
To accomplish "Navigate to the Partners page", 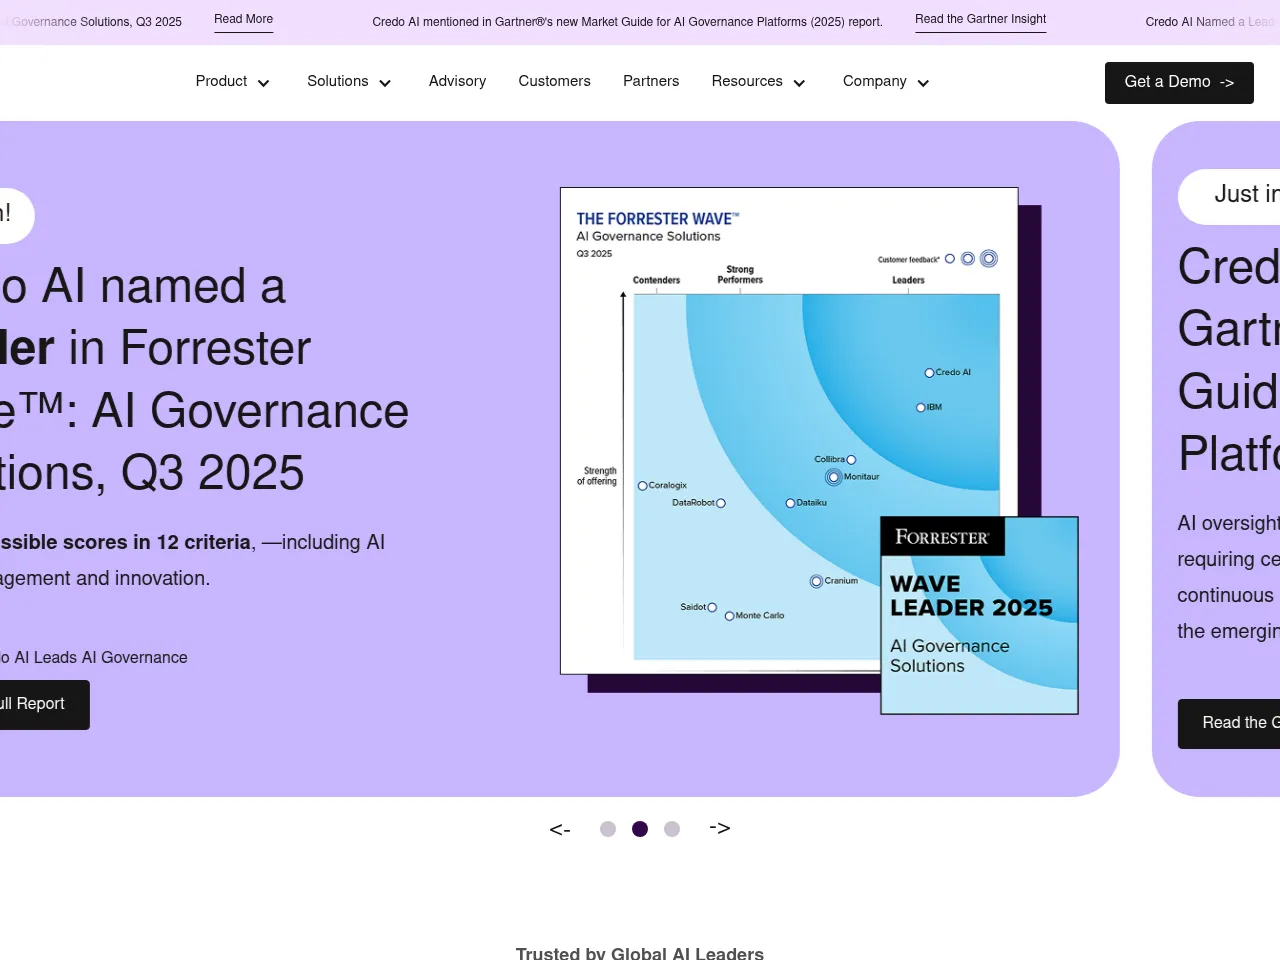I will (x=651, y=82).
